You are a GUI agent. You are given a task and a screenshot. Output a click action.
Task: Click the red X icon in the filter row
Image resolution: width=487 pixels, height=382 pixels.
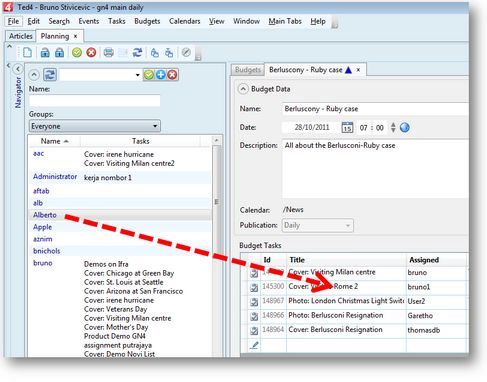click(x=172, y=75)
